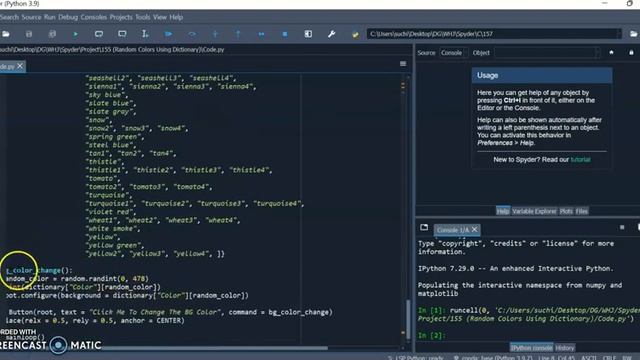Open the Run menu
Viewport: 640px width, 360px height.
pos(49,17)
